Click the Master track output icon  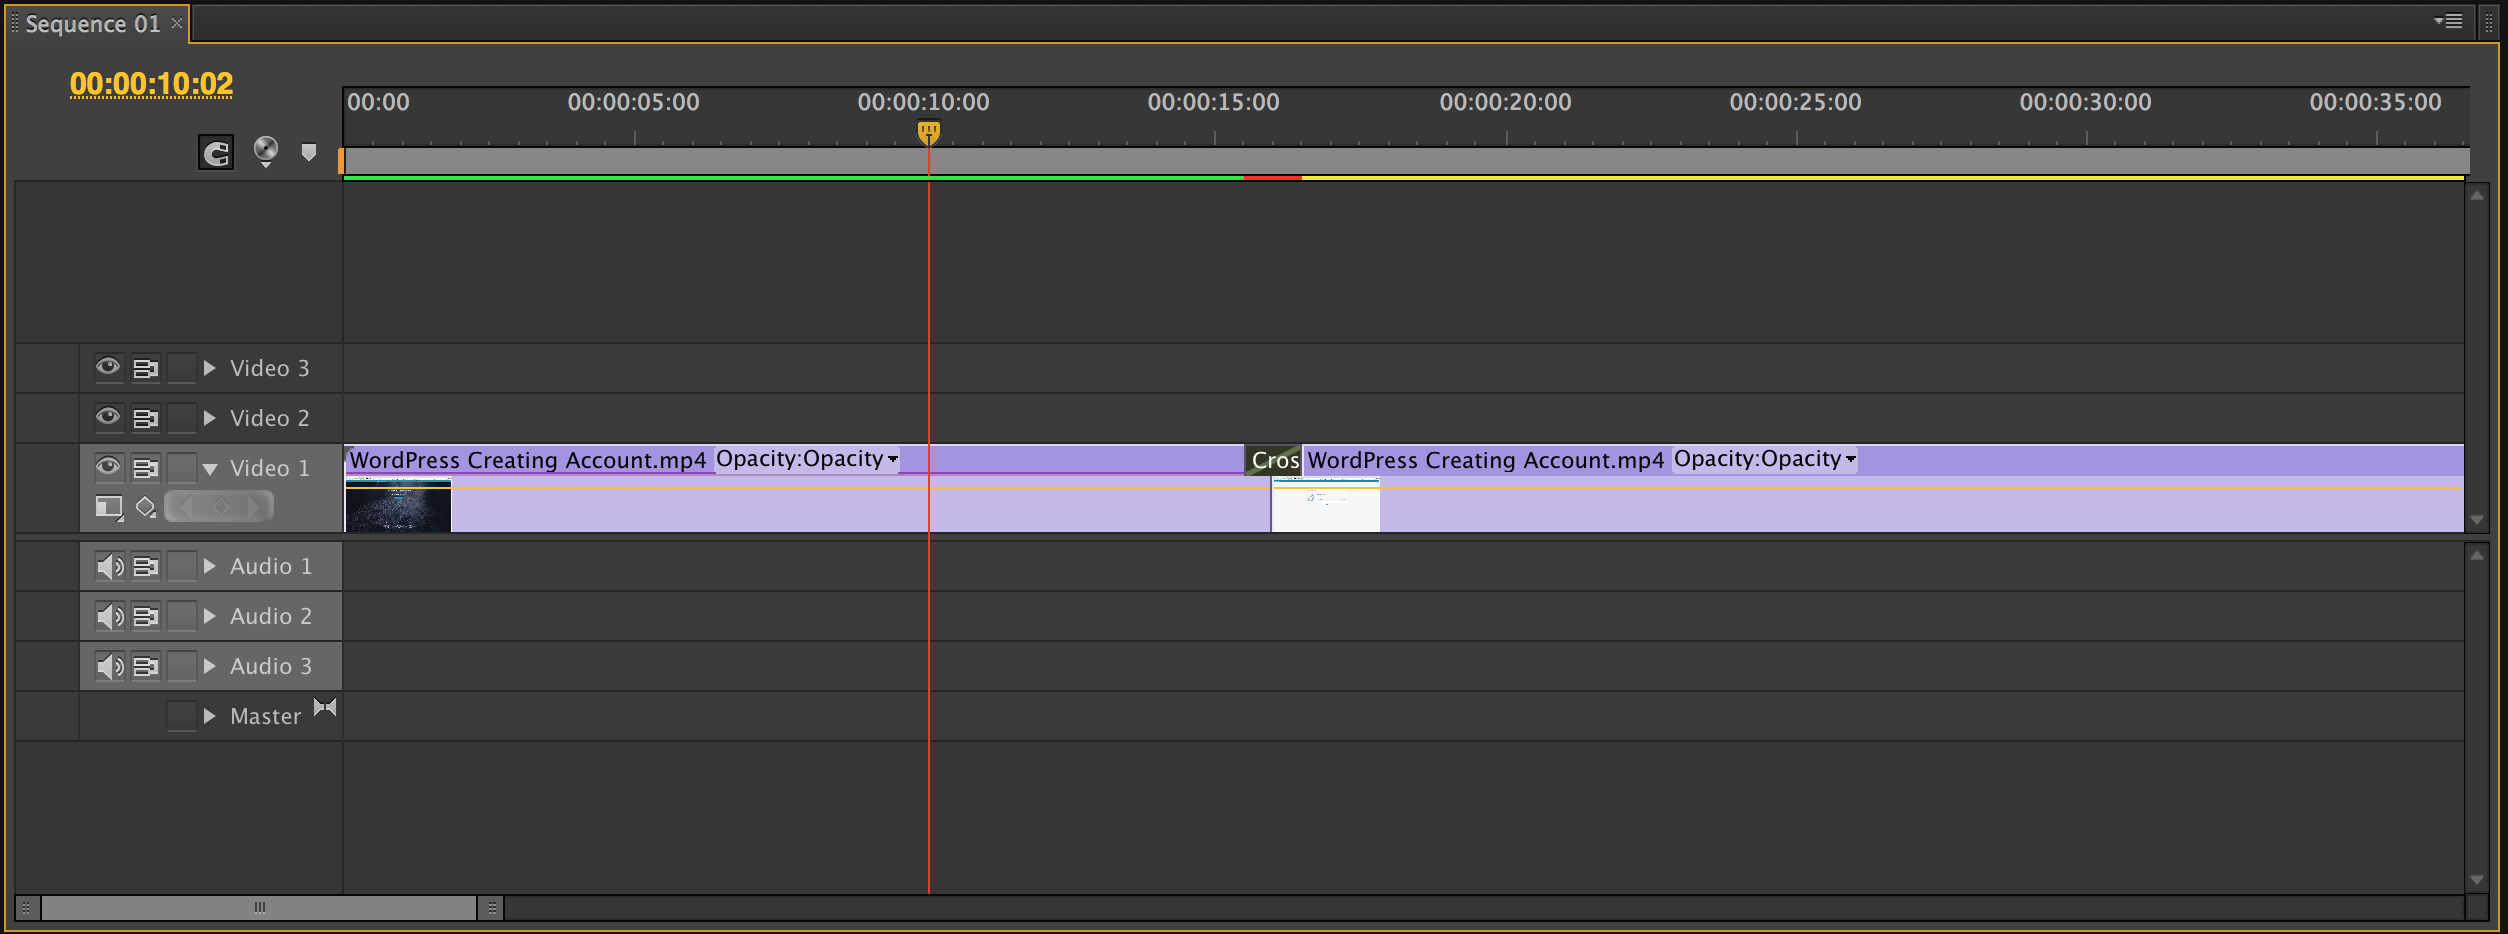325,708
